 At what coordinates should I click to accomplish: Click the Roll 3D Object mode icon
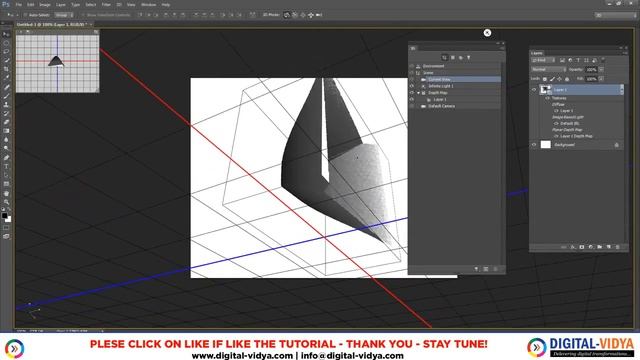point(295,15)
